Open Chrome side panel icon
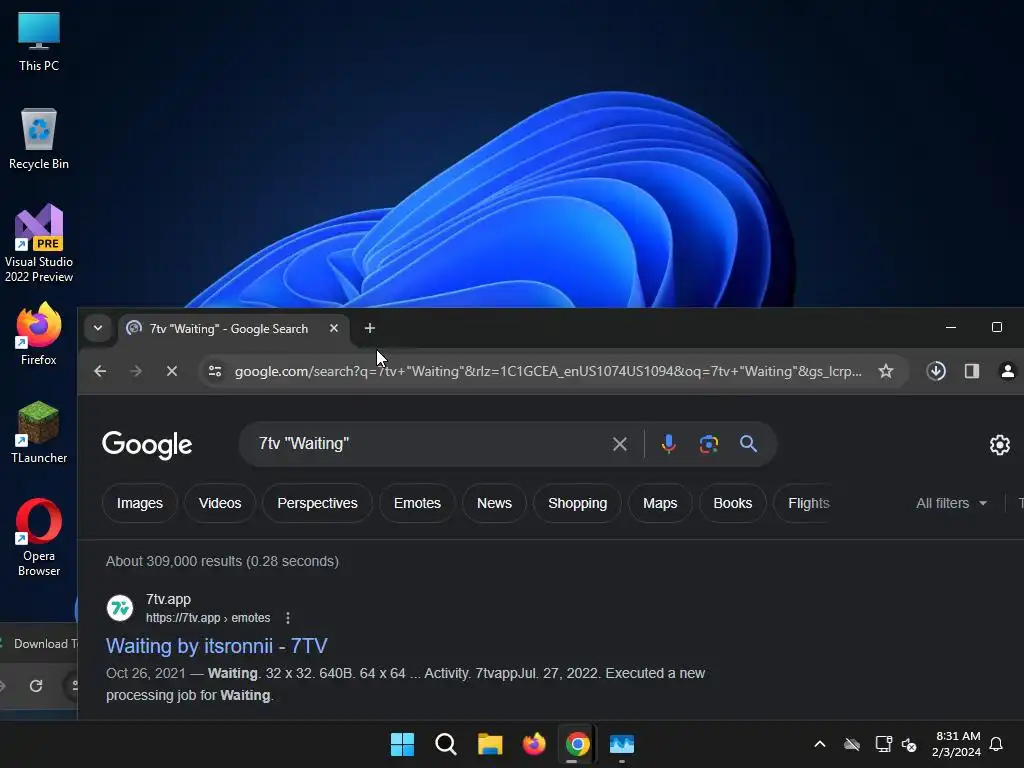 click(972, 371)
